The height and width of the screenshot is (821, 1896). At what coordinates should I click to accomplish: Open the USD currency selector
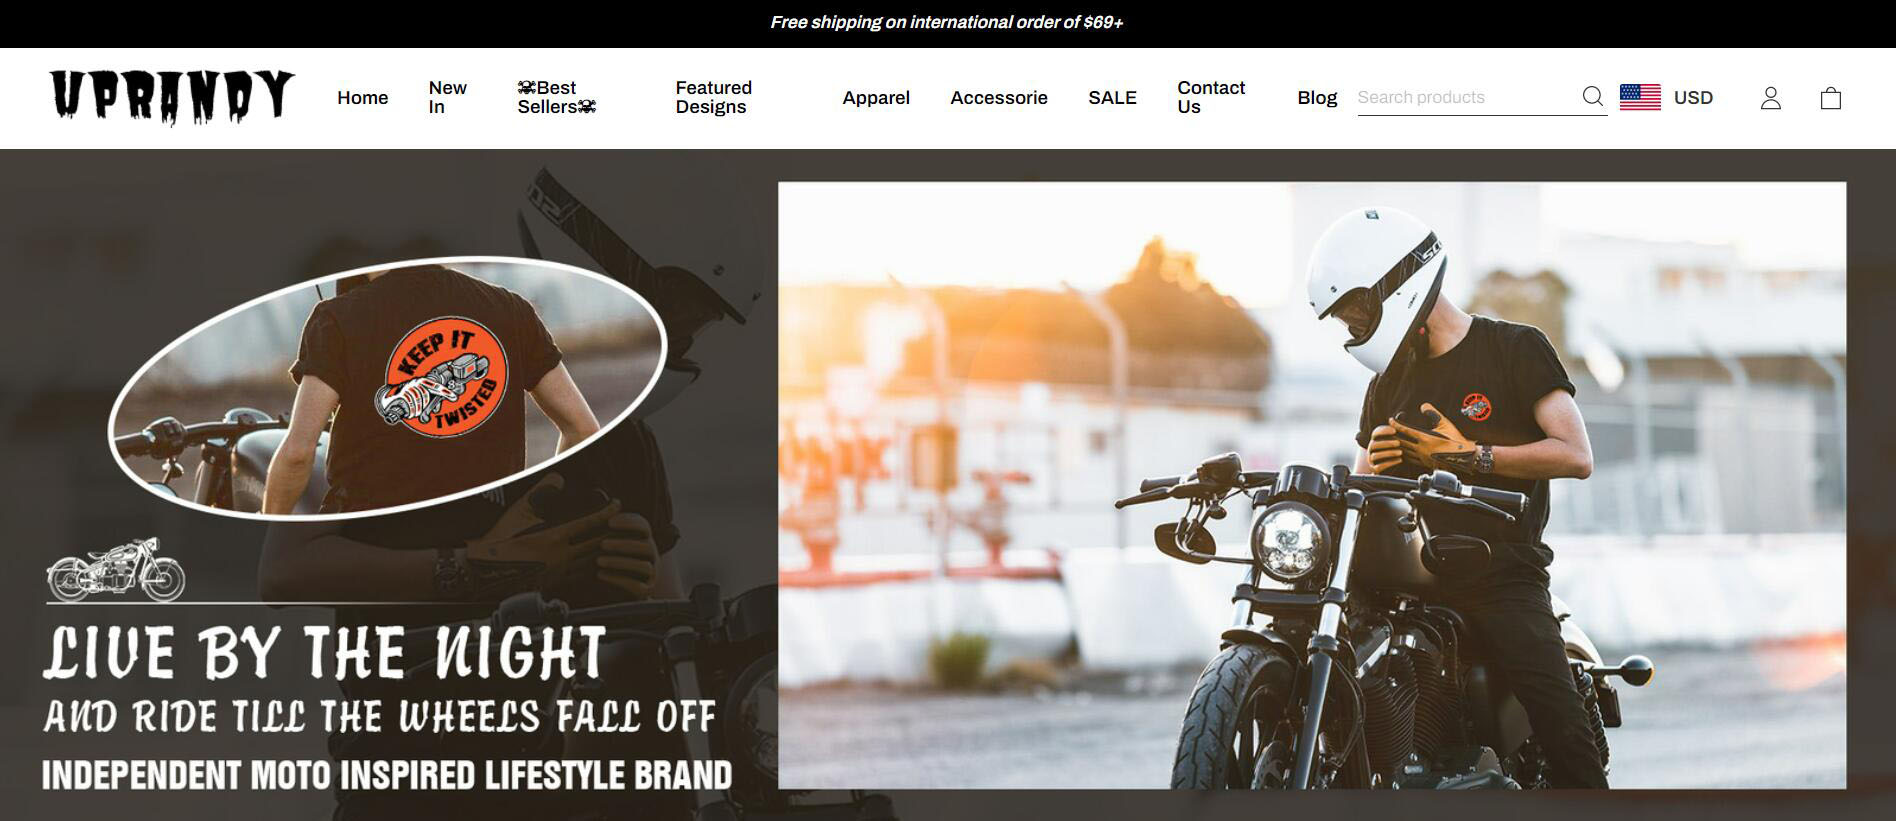pos(1693,97)
